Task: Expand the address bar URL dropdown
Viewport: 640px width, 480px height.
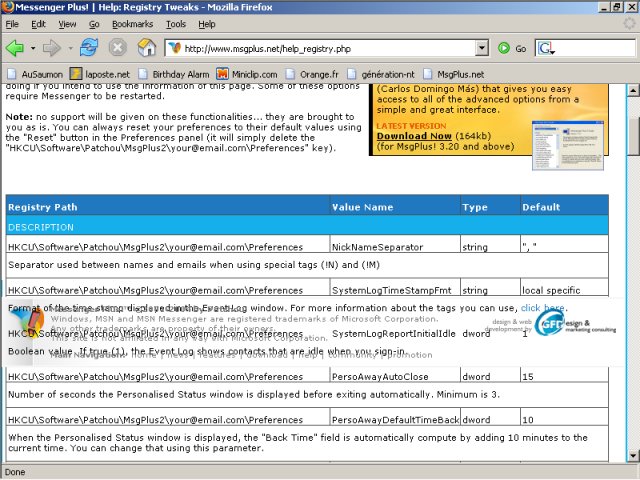Action: (x=481, y=48)
